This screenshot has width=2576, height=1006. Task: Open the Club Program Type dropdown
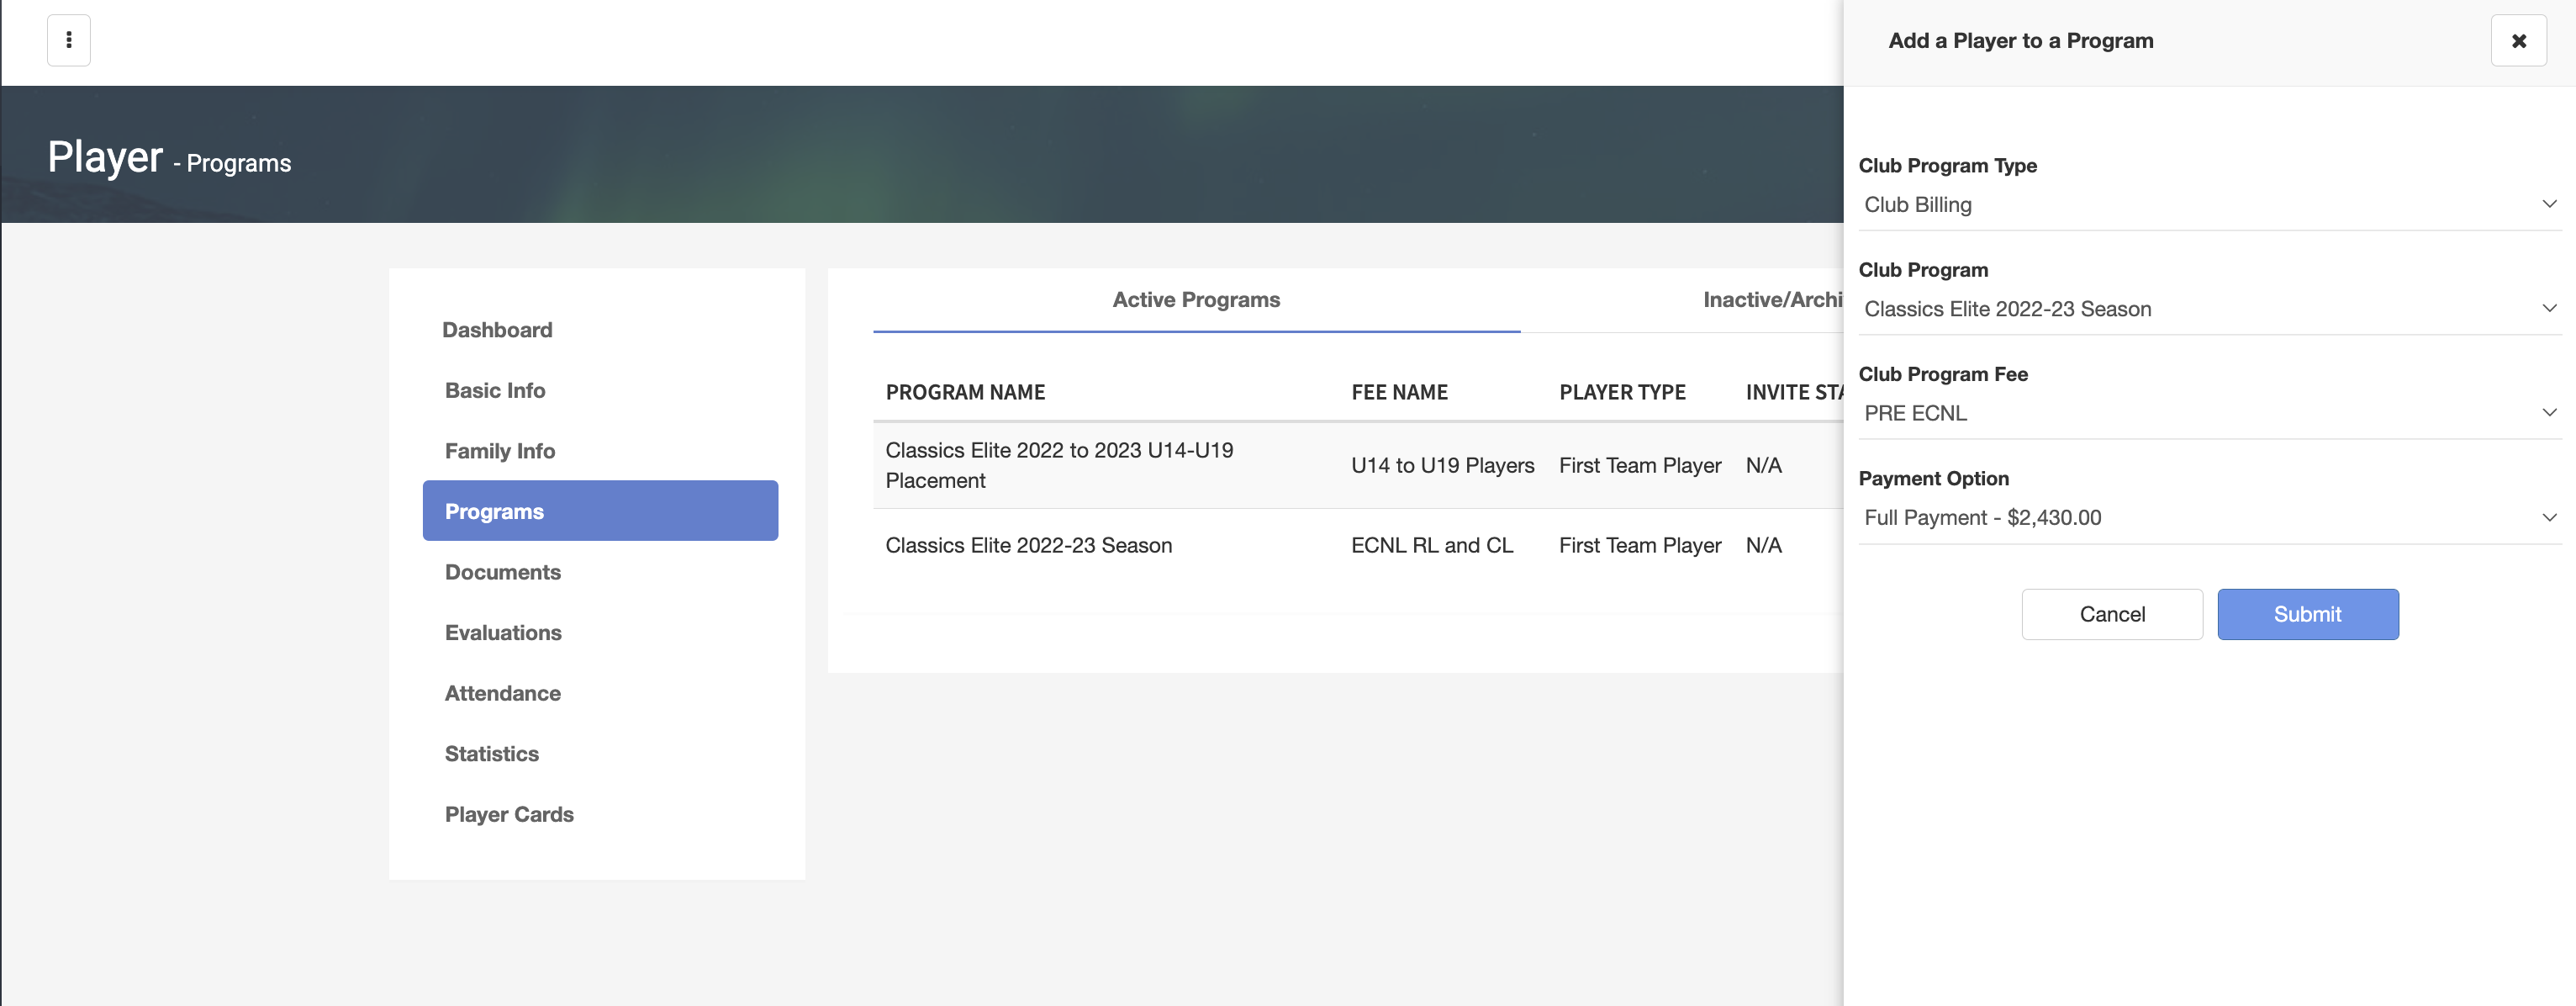[x=2209, y=205]
